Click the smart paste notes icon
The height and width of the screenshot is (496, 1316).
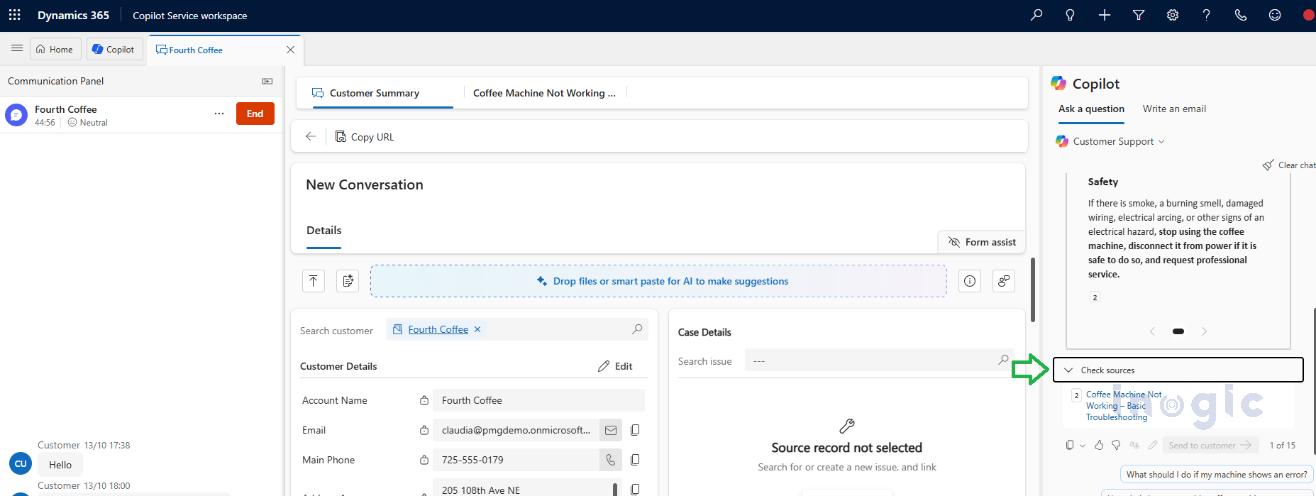(x=347, y=281)
